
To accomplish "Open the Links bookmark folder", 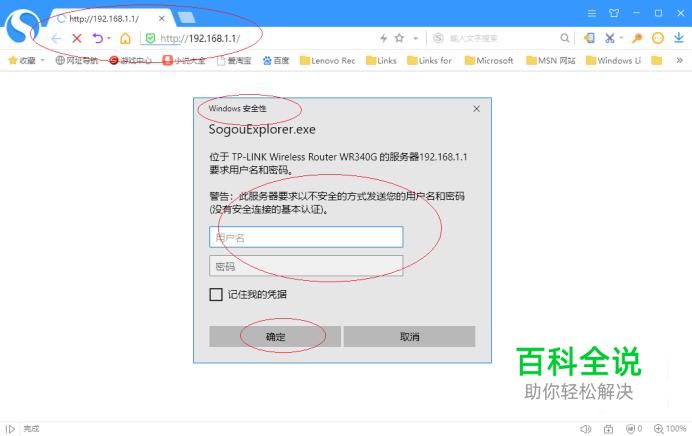I will pyautogui.click(x=381, y=60).
